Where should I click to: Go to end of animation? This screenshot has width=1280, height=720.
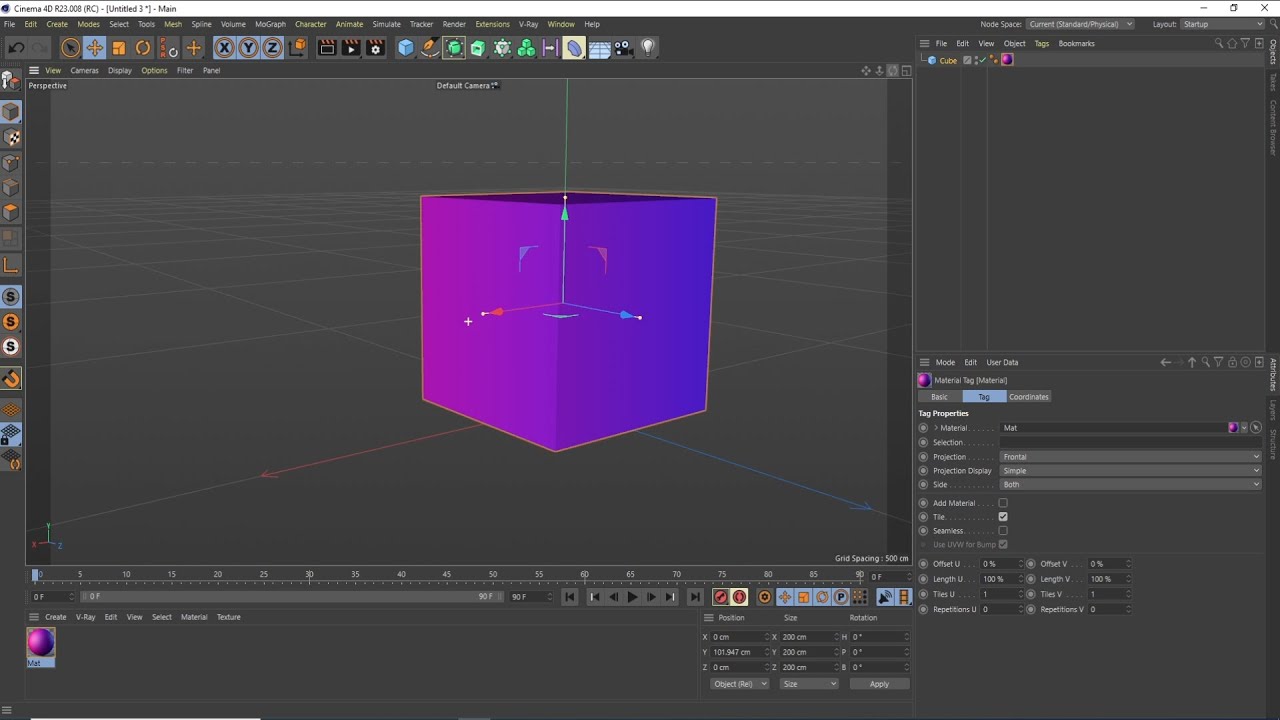point(695,597)
